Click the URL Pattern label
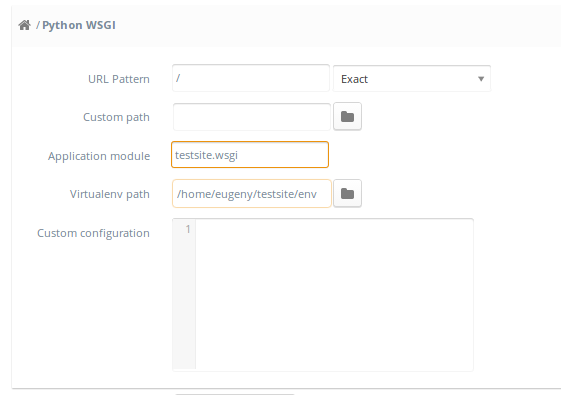The width and height of the screenshot is (561, 395). (119, 79)
